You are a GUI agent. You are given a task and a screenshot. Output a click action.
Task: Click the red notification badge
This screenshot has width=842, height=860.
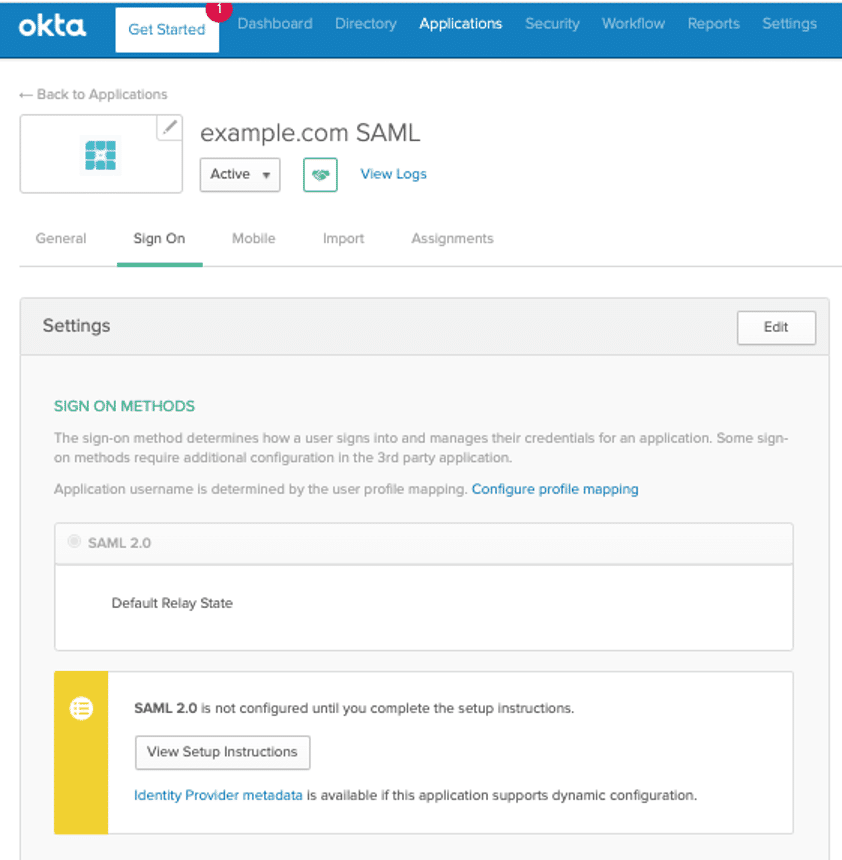(218, 9)
